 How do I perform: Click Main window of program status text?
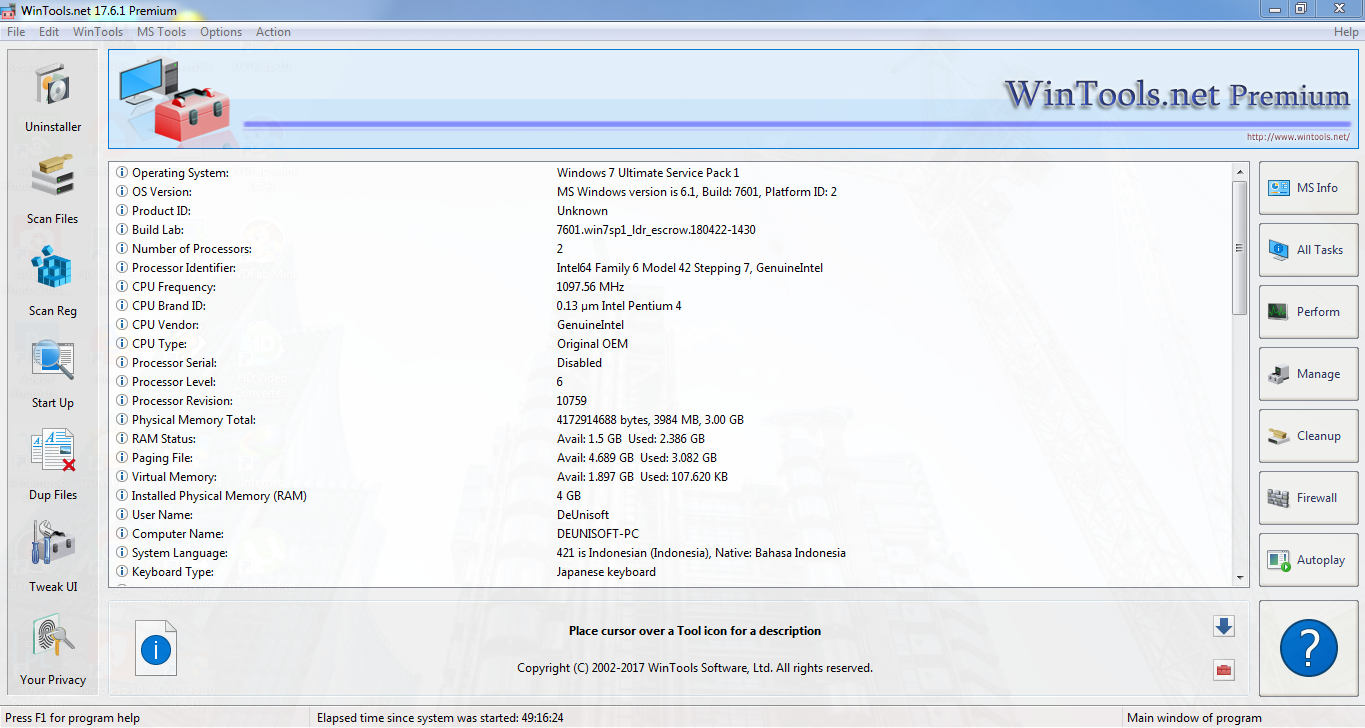click(1194, 718)
